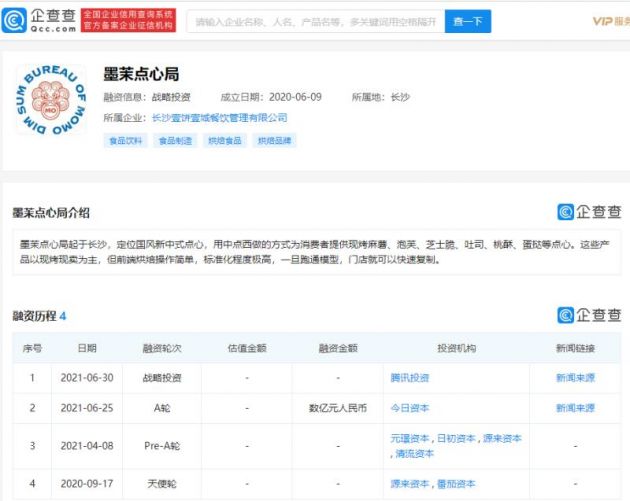The height and width of the screenshot is (501, 630).
Task: Open 日初资本 investor link
Action: (x=456, y=438)
